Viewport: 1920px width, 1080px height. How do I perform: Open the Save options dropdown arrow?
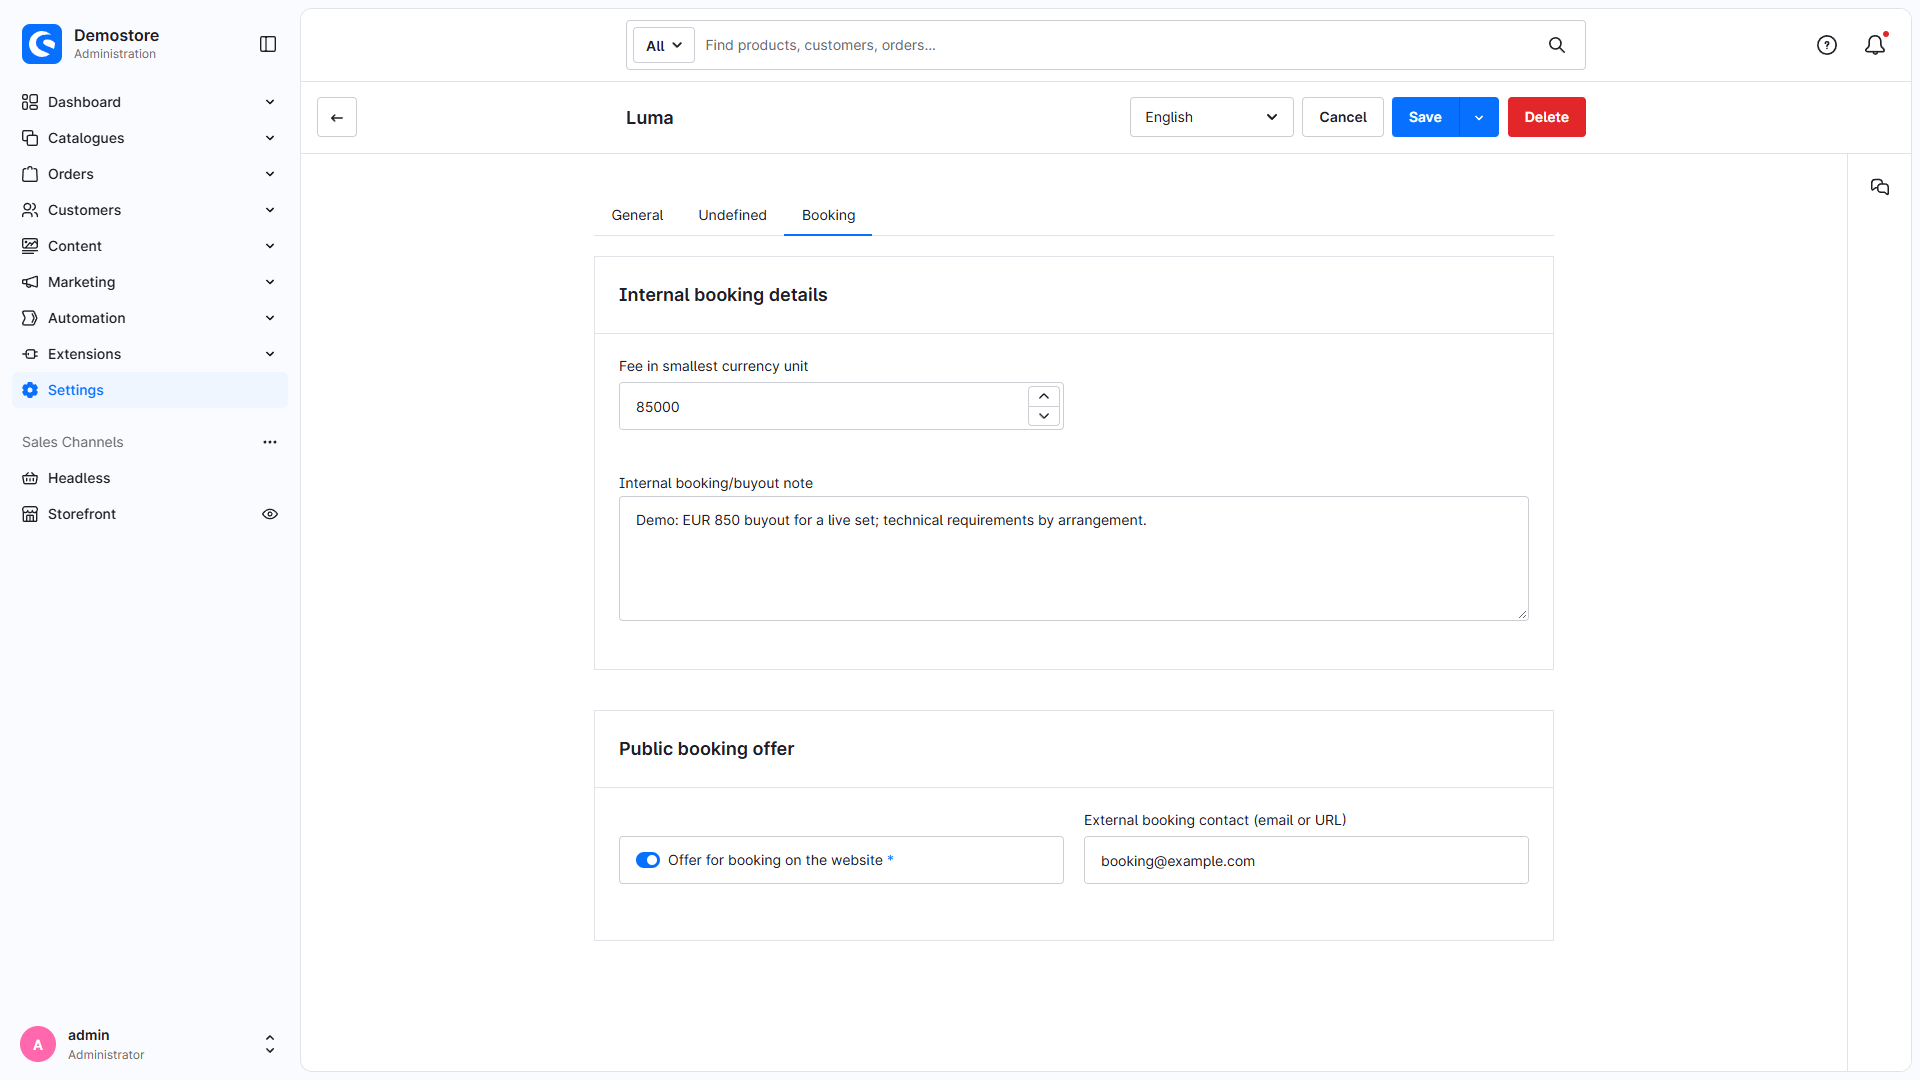pos(1479,117)
